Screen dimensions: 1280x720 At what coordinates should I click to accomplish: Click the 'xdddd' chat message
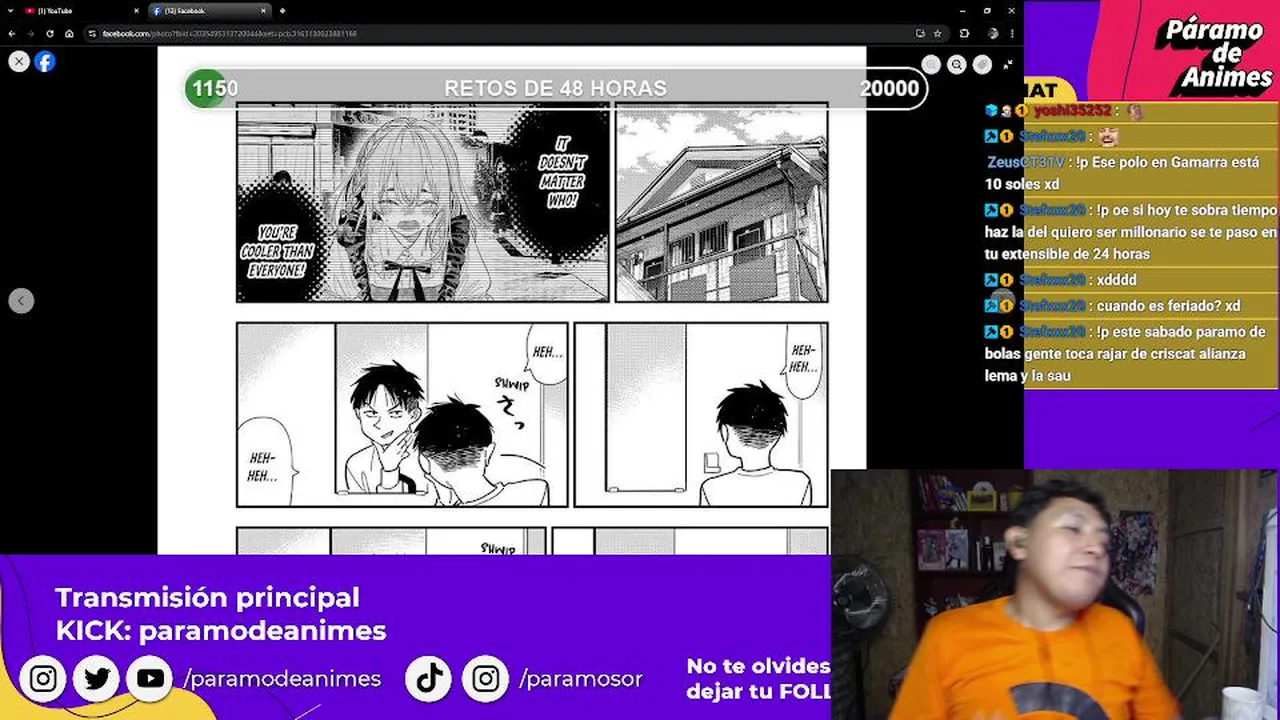[x=1116, y=280]
